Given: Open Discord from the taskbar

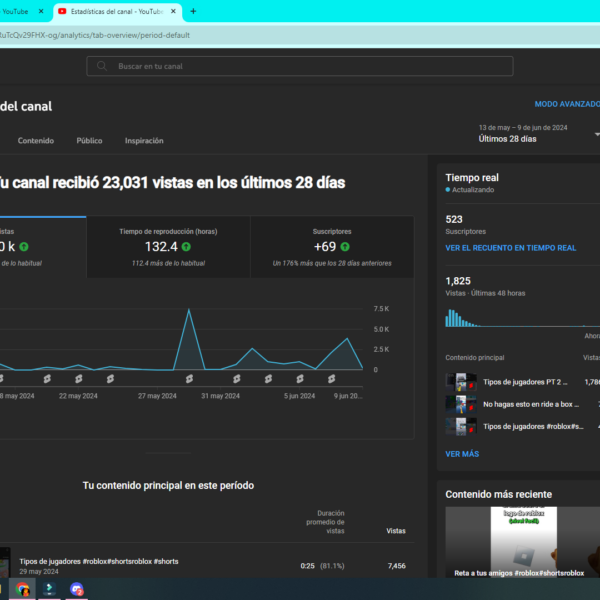Looking at the screenshot, I should pos(77,589).
